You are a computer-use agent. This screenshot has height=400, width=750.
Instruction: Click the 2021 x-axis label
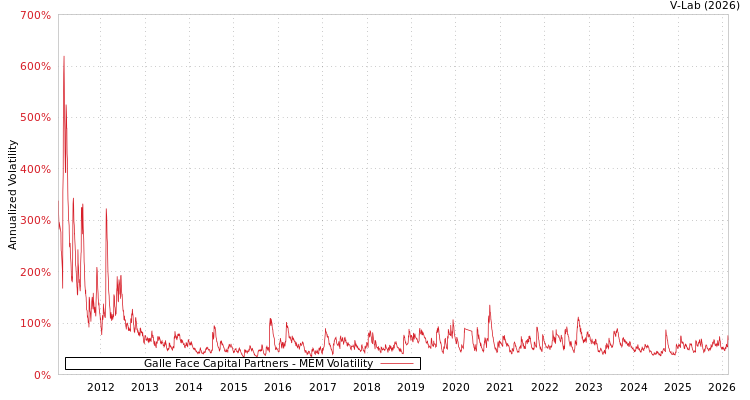[500, 387]
